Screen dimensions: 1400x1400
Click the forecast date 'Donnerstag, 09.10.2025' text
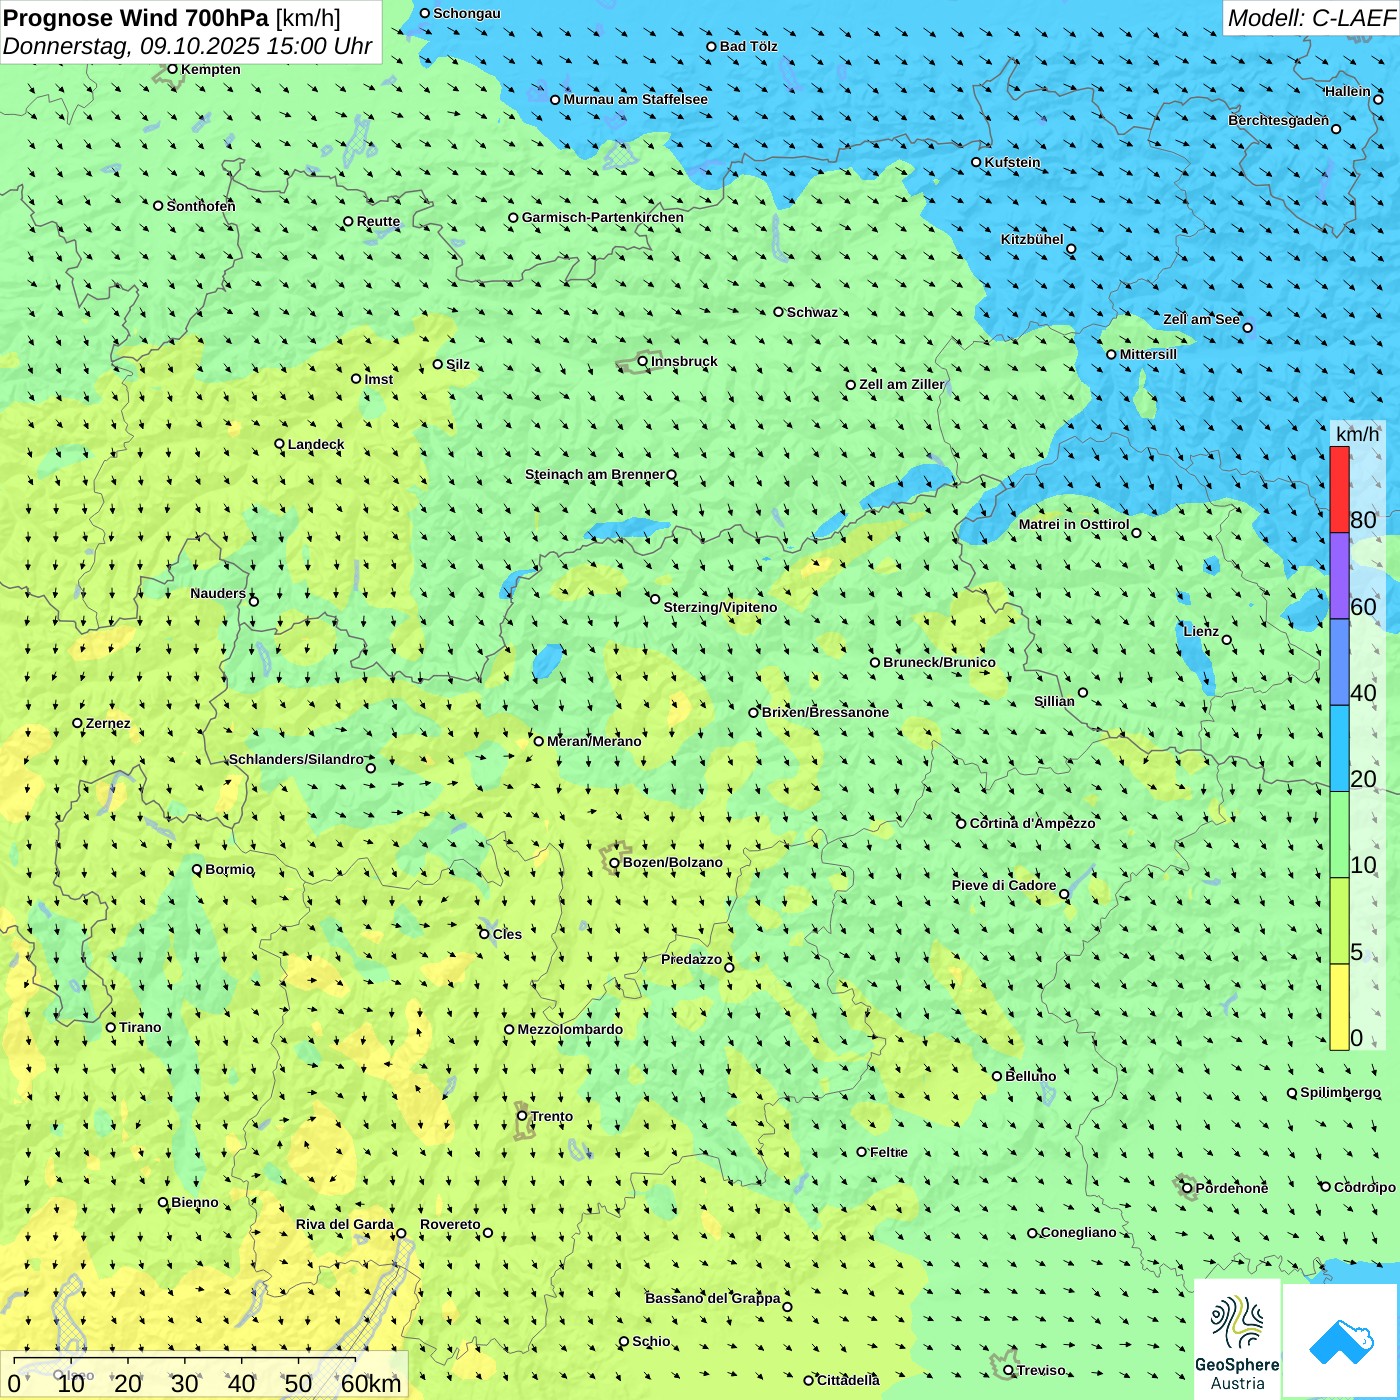[x=135, y=47]
